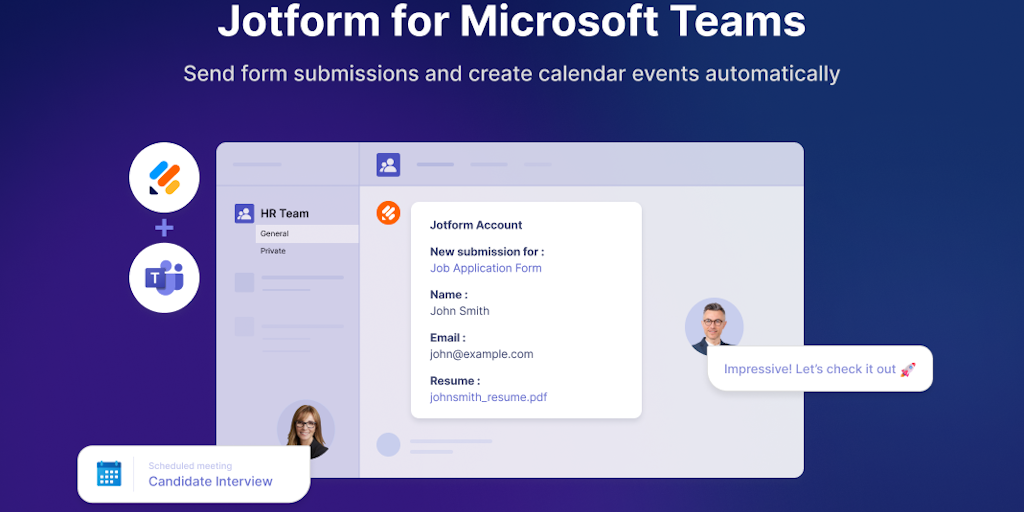
Task: Click the HR Team group icon in the sidebar
Action: (x=244, y=214)
